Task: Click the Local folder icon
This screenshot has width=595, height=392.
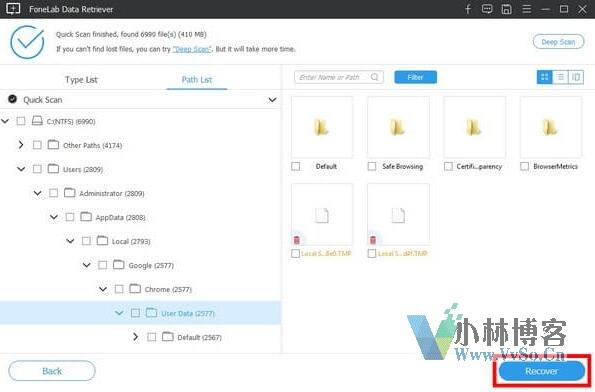Action: tap(102, 241)
